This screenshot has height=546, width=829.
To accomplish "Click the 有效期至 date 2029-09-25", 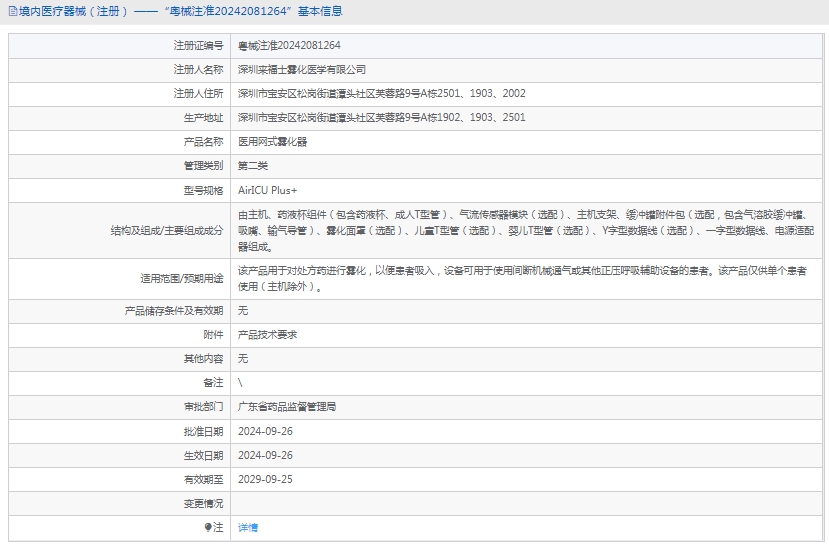I will pos(265,479).
